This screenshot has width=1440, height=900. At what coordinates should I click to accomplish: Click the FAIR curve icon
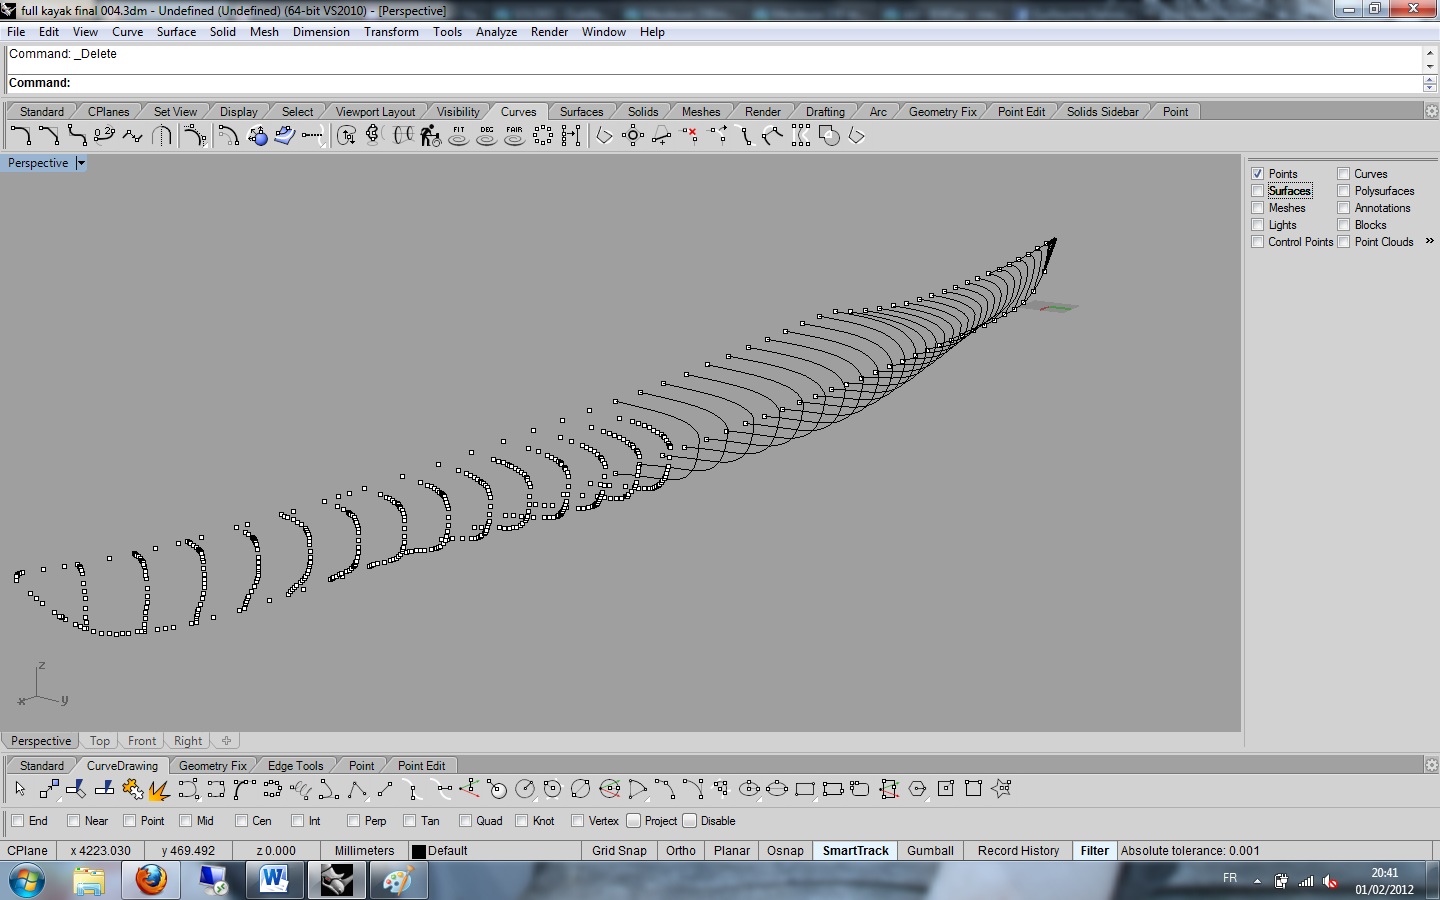(x=514, y=137)
